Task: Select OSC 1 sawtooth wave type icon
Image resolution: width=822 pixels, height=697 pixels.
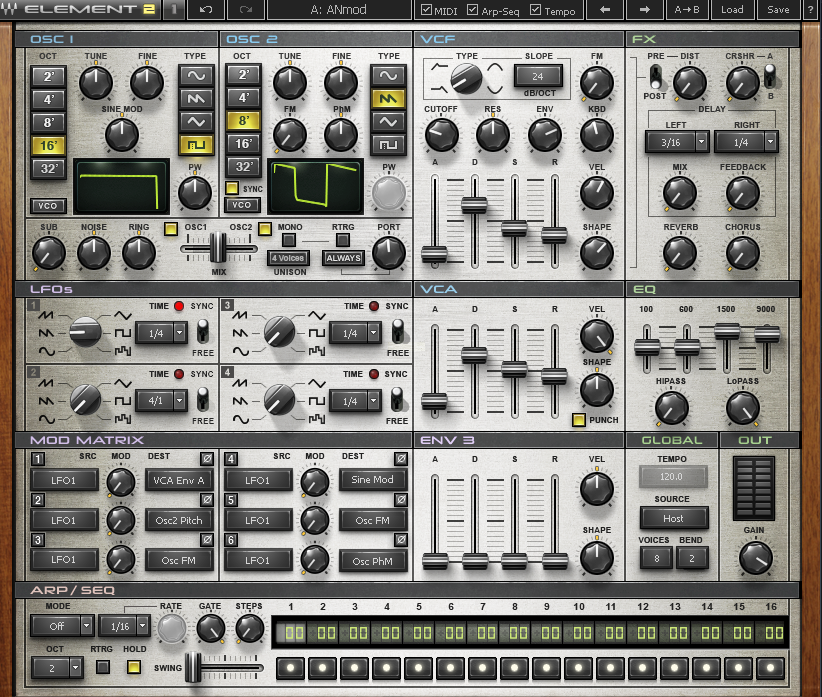Action: (196, 99)
